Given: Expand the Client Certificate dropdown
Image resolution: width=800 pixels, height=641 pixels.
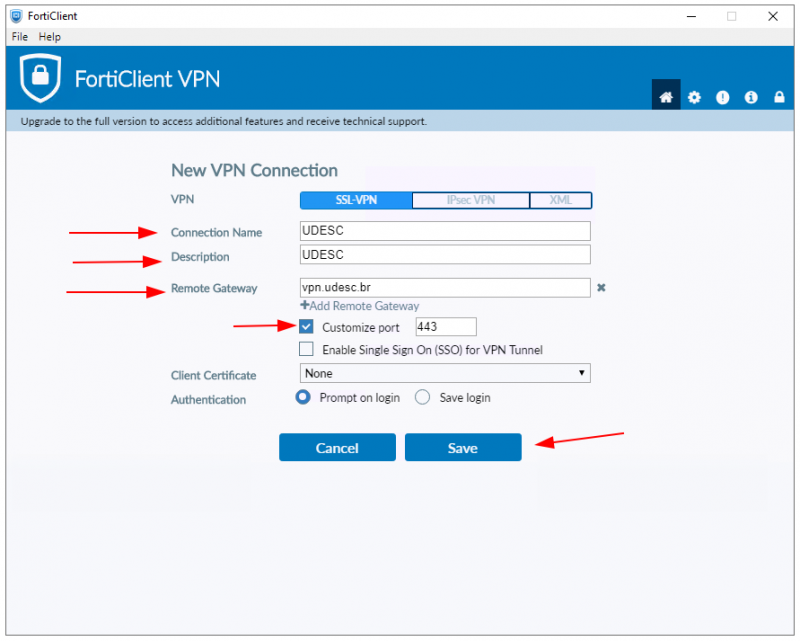Looking at the screenshot, I should coord(445,373).
